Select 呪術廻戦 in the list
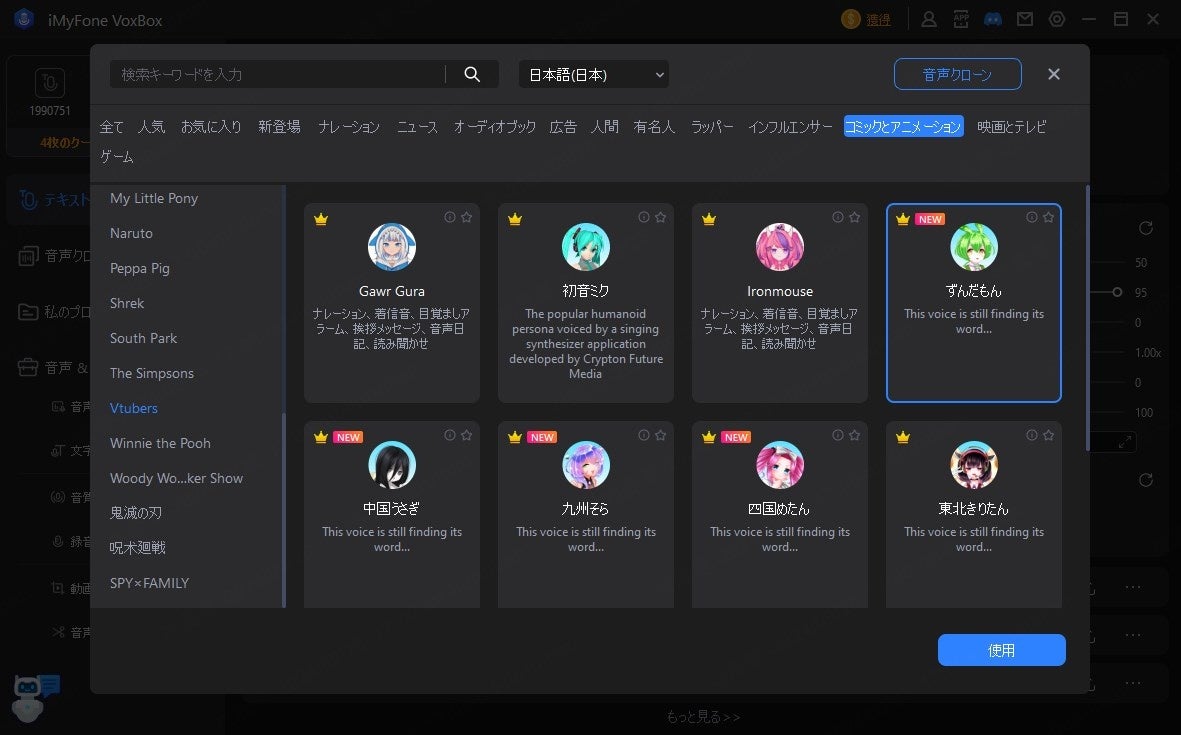Image resolution: width=1181 pixels, height=735 pixels. pyautogui.click(x=137, y=547)
